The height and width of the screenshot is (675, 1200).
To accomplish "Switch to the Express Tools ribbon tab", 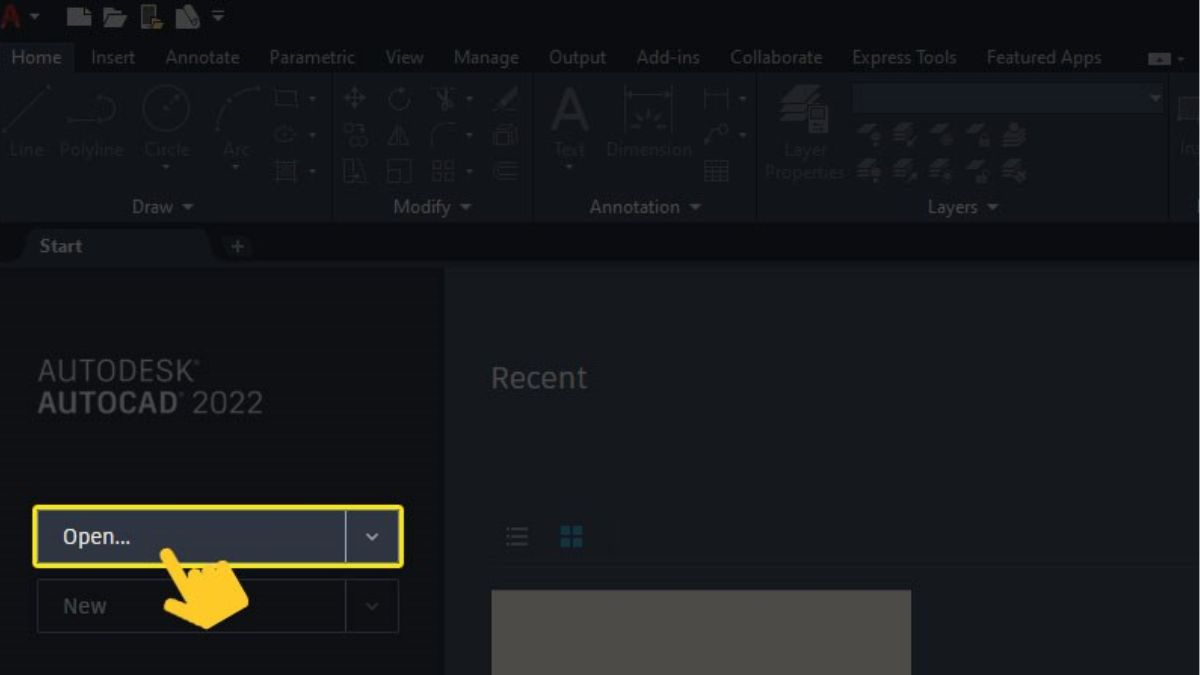I will [904, 57].
